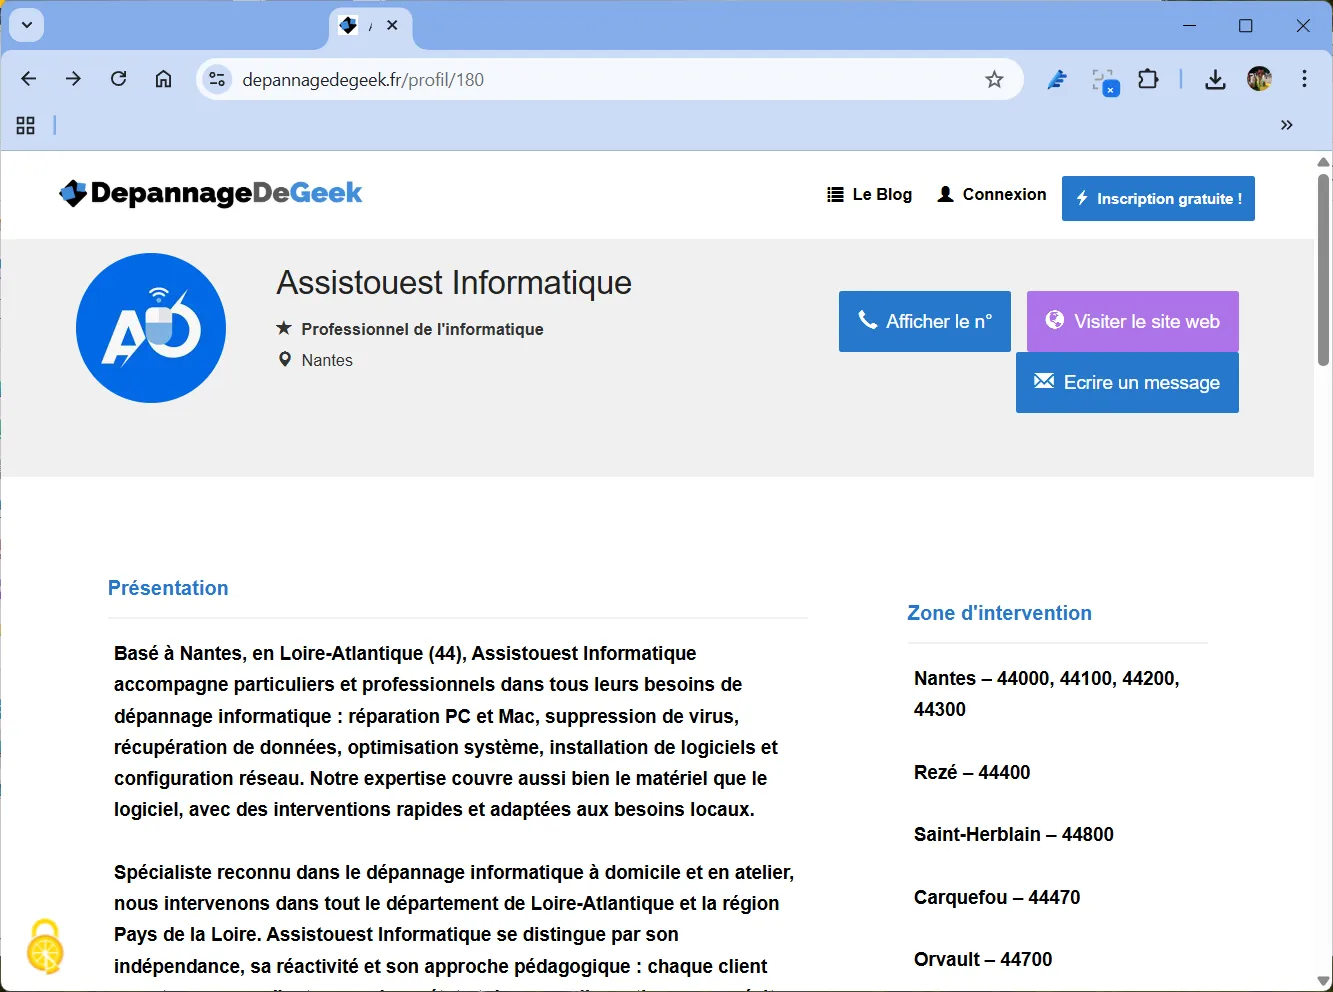
Task: Click Visiter le site web button
Action: click(x=1133, y=322)
